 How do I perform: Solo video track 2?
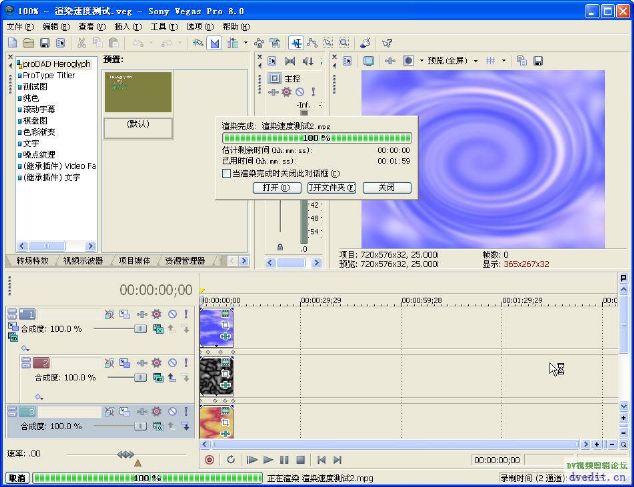[186, 363]
